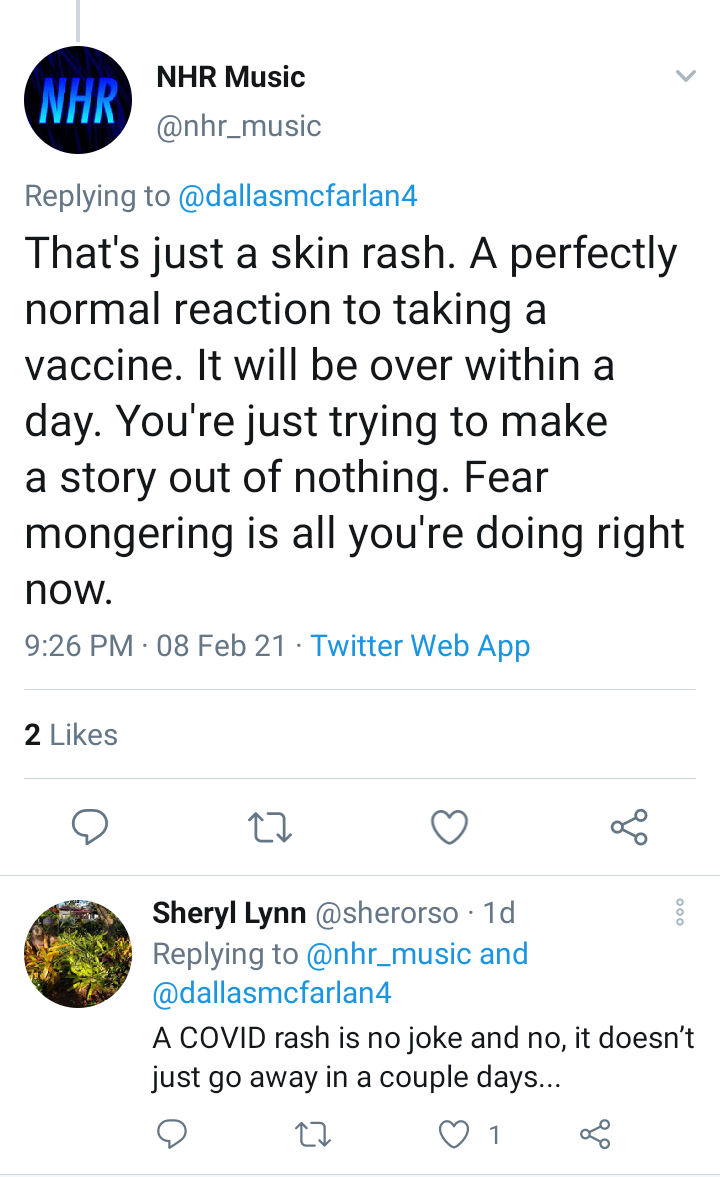The height and width of the screenshot is (1177, 720).
Task: Open the tweet timestamp 9:26 PM
Action: pos(79,646)
